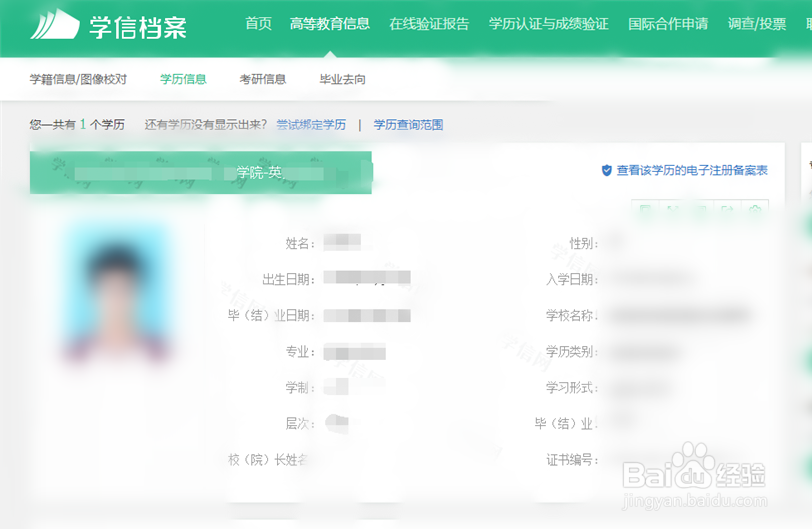Open 在线验证报告 menu item

[429, 24]
